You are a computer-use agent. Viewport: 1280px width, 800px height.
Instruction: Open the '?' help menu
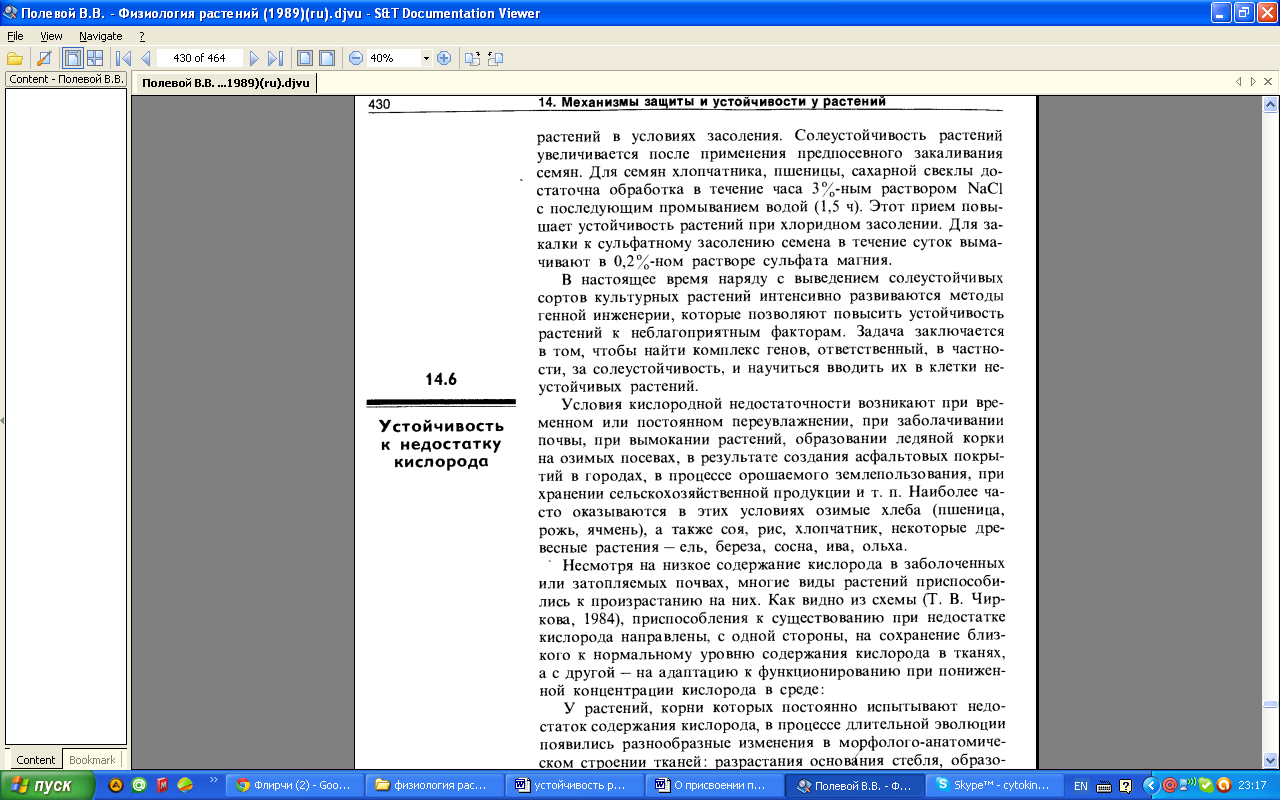point(142,36)
